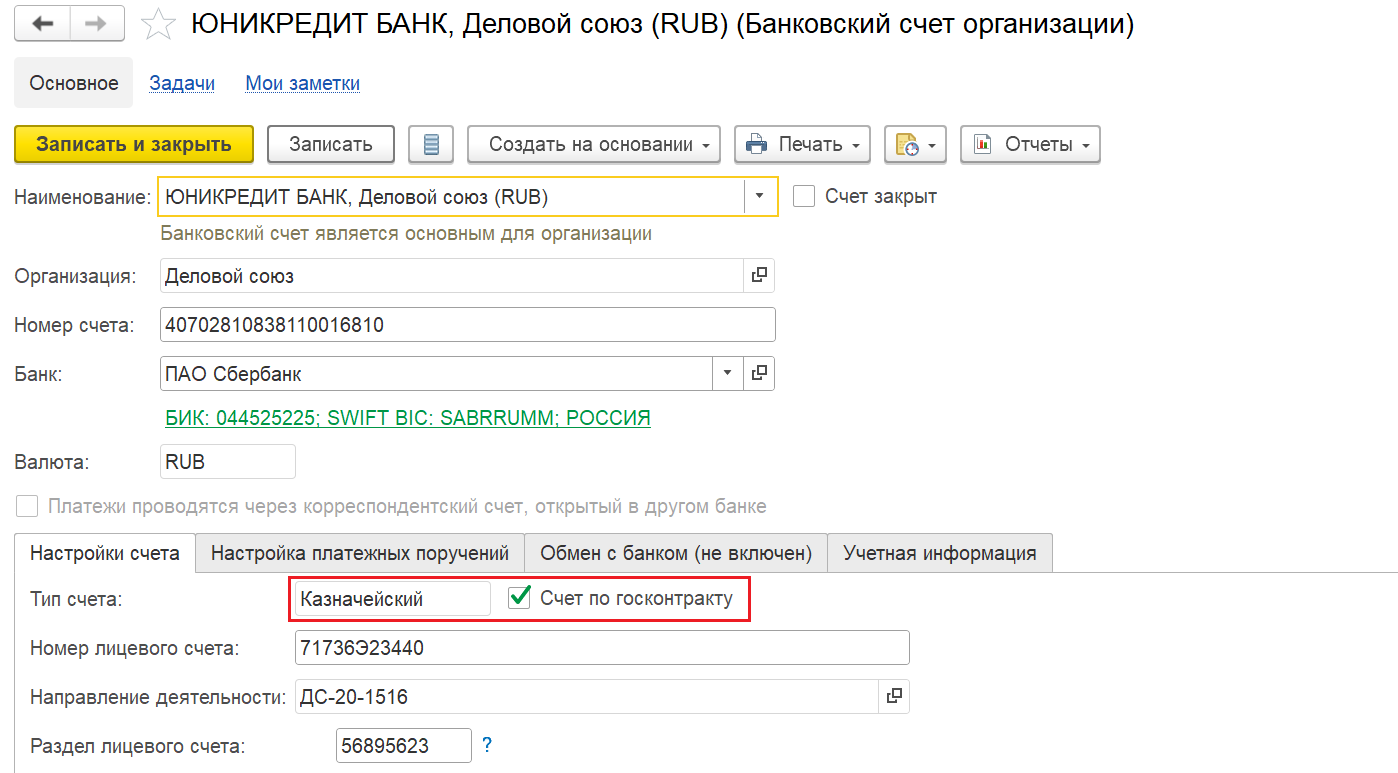Click the Записать и закрыть button
Viewport: 1398px width, 773px height.
tap(134, 144)
